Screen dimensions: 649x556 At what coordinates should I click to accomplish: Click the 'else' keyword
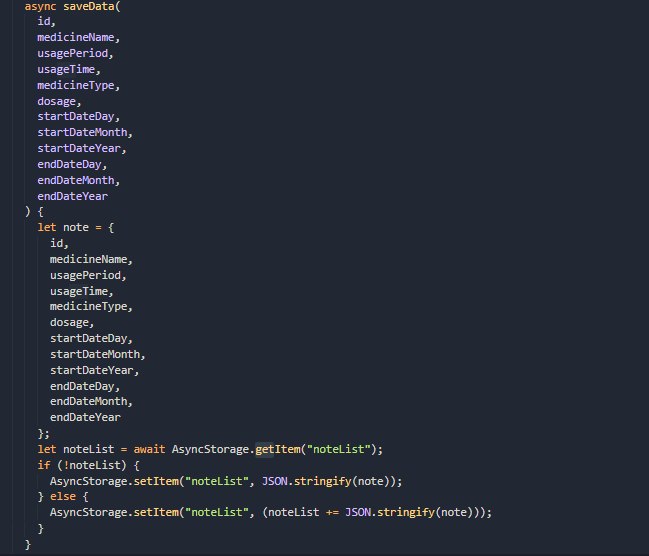63,496
